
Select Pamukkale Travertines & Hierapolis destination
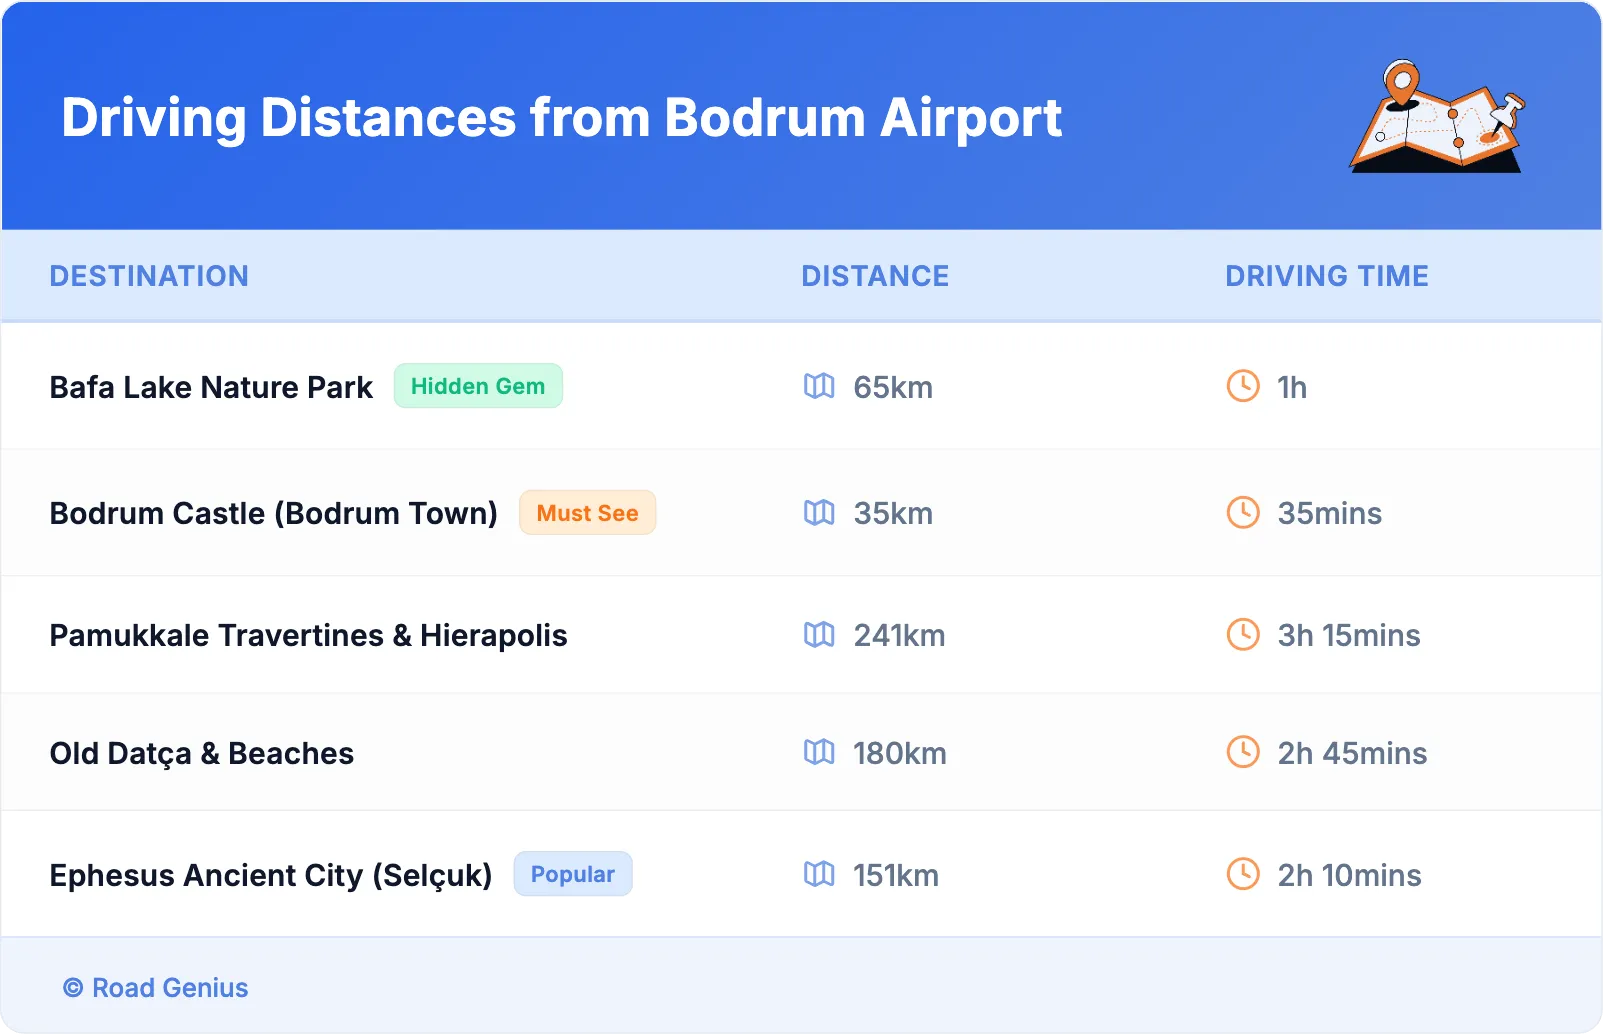click(x=308, y=635)
